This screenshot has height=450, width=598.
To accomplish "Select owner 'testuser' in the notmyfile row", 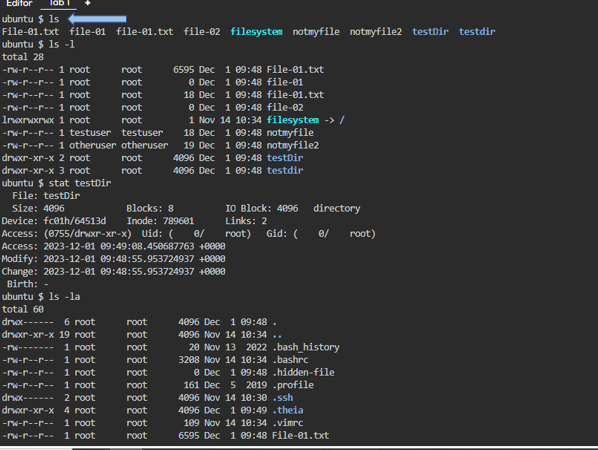I will click(90, 133).
